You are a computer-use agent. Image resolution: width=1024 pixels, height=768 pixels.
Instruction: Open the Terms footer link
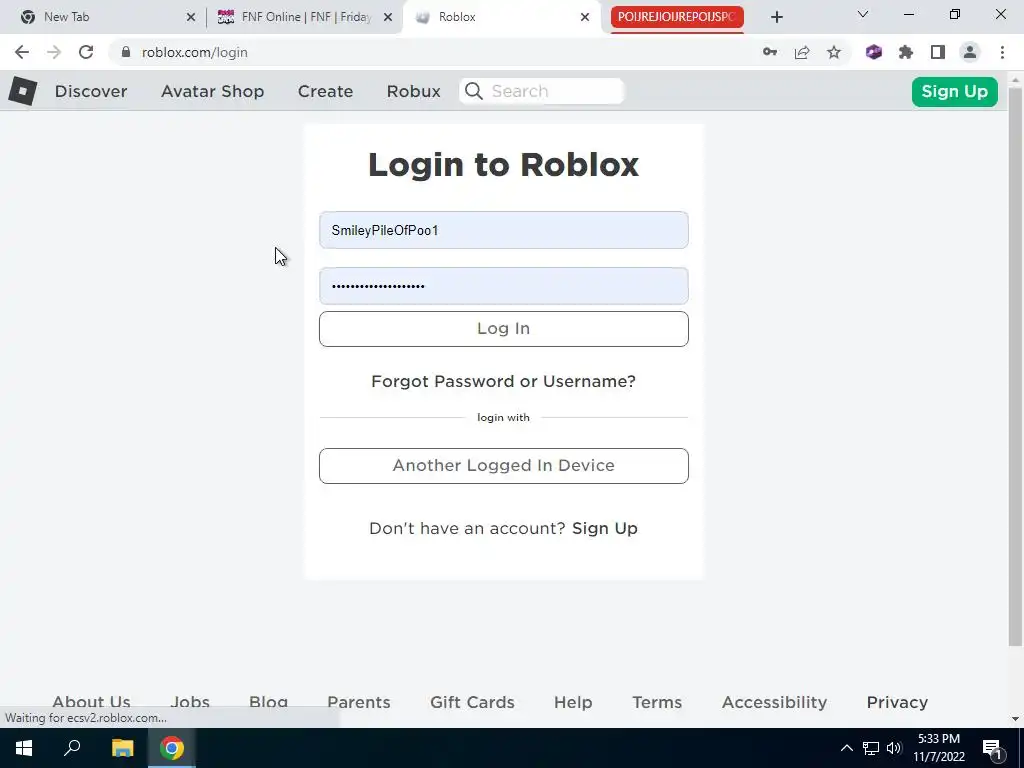coord(657,702)
